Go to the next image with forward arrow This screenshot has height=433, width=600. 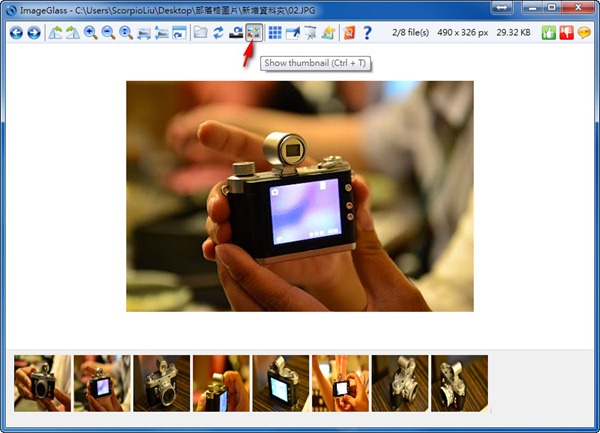point(34,33)
